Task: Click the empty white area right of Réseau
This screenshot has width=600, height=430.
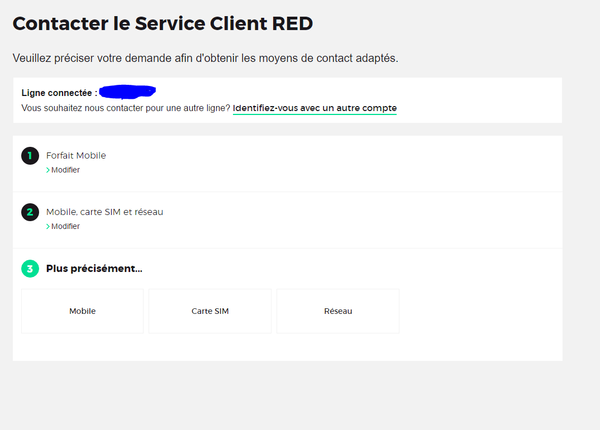Action: tap(480, 311)
